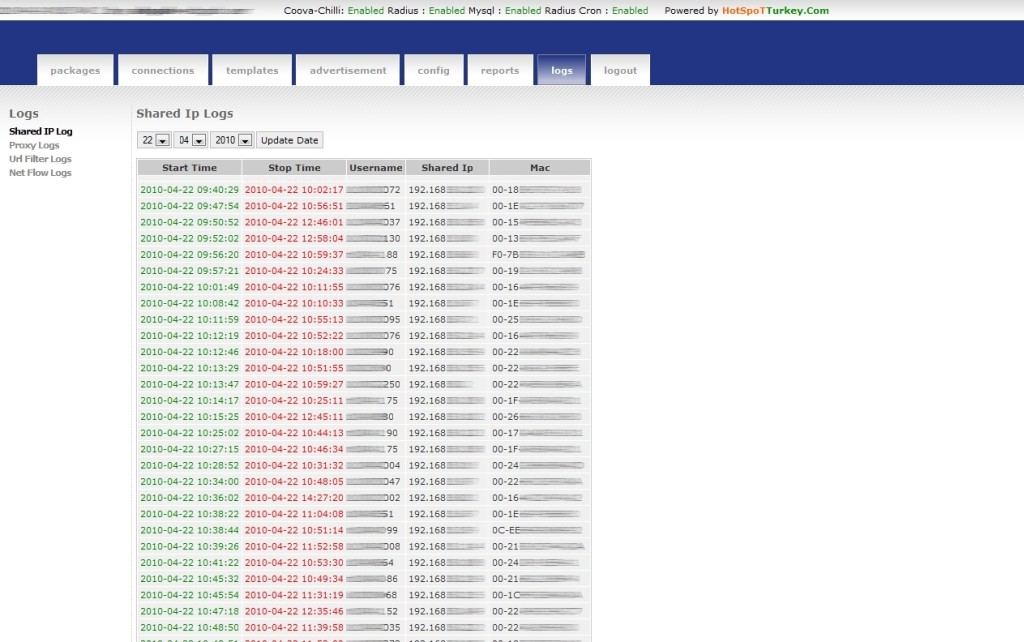Viewport: 1024px width, 642px height.
Task: Click the Mac cell beginning F0-7B
Action: (539, 255)
